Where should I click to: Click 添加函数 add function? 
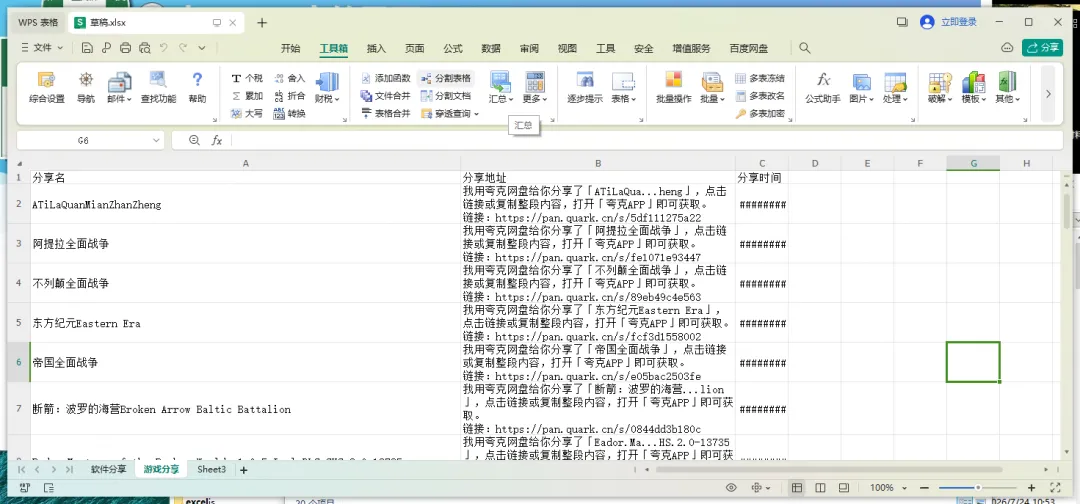coord(386,78)
